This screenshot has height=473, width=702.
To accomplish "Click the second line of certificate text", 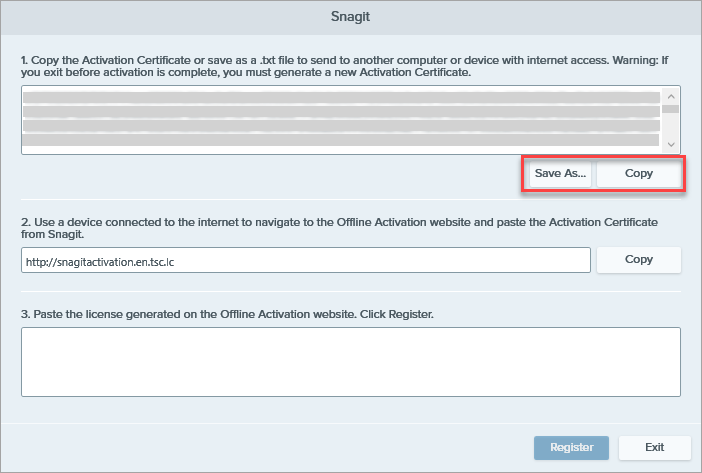I will 340,112.
